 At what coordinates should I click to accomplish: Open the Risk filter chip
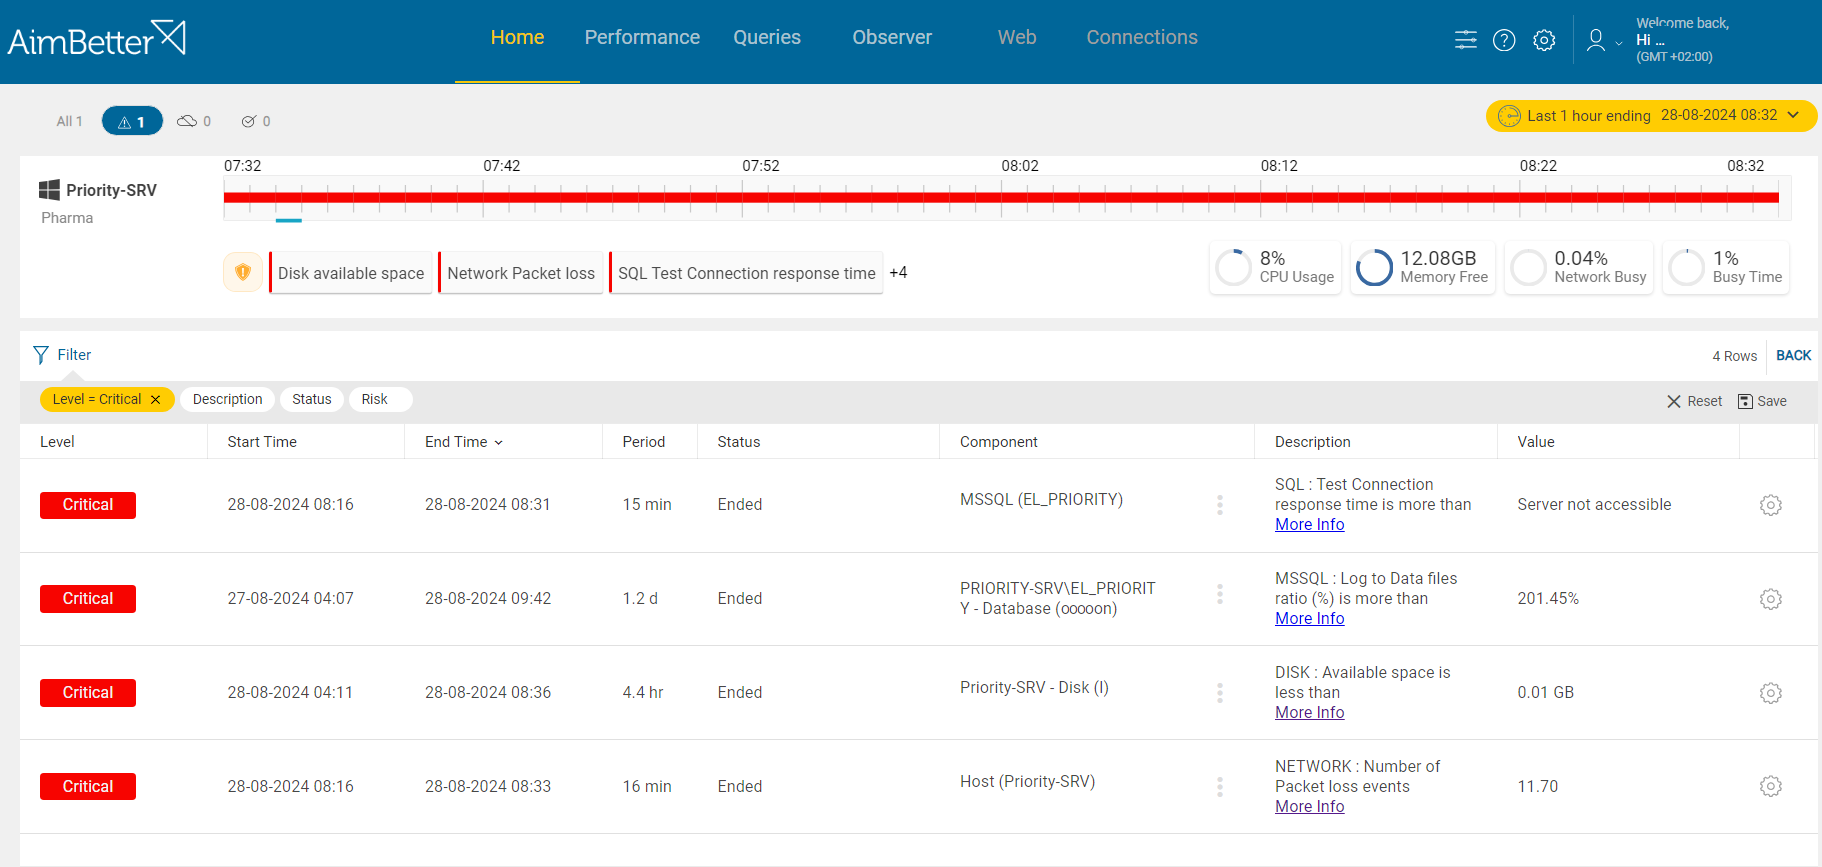[x=380, y=399]
